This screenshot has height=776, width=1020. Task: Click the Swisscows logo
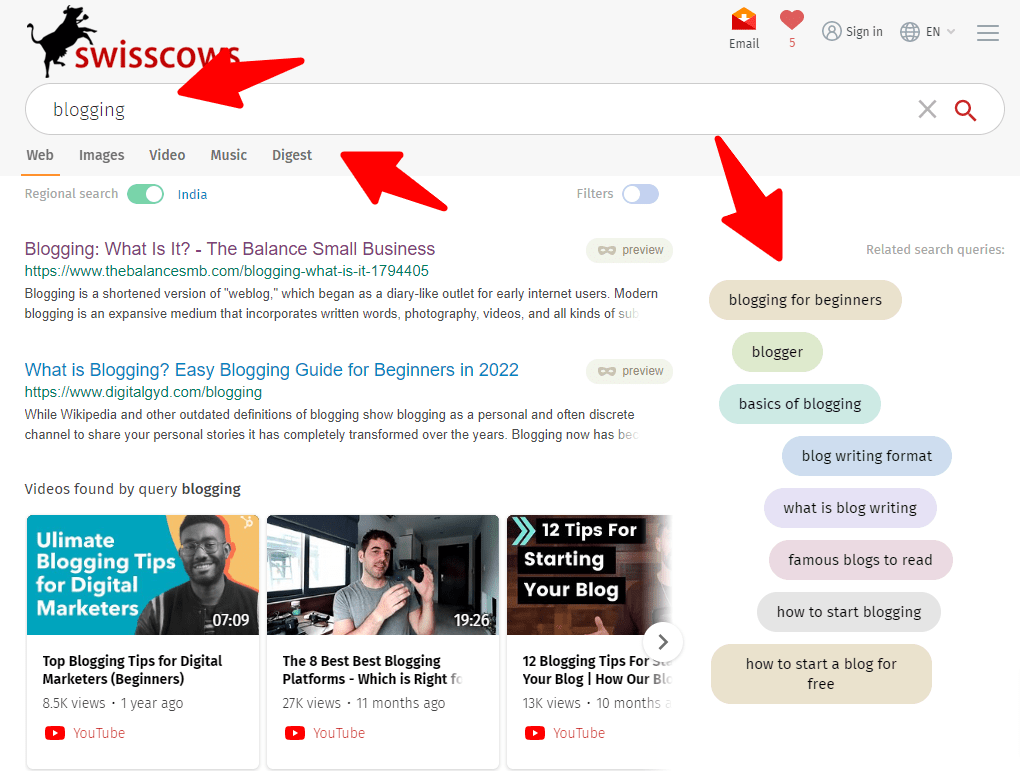tap(133, 42)
